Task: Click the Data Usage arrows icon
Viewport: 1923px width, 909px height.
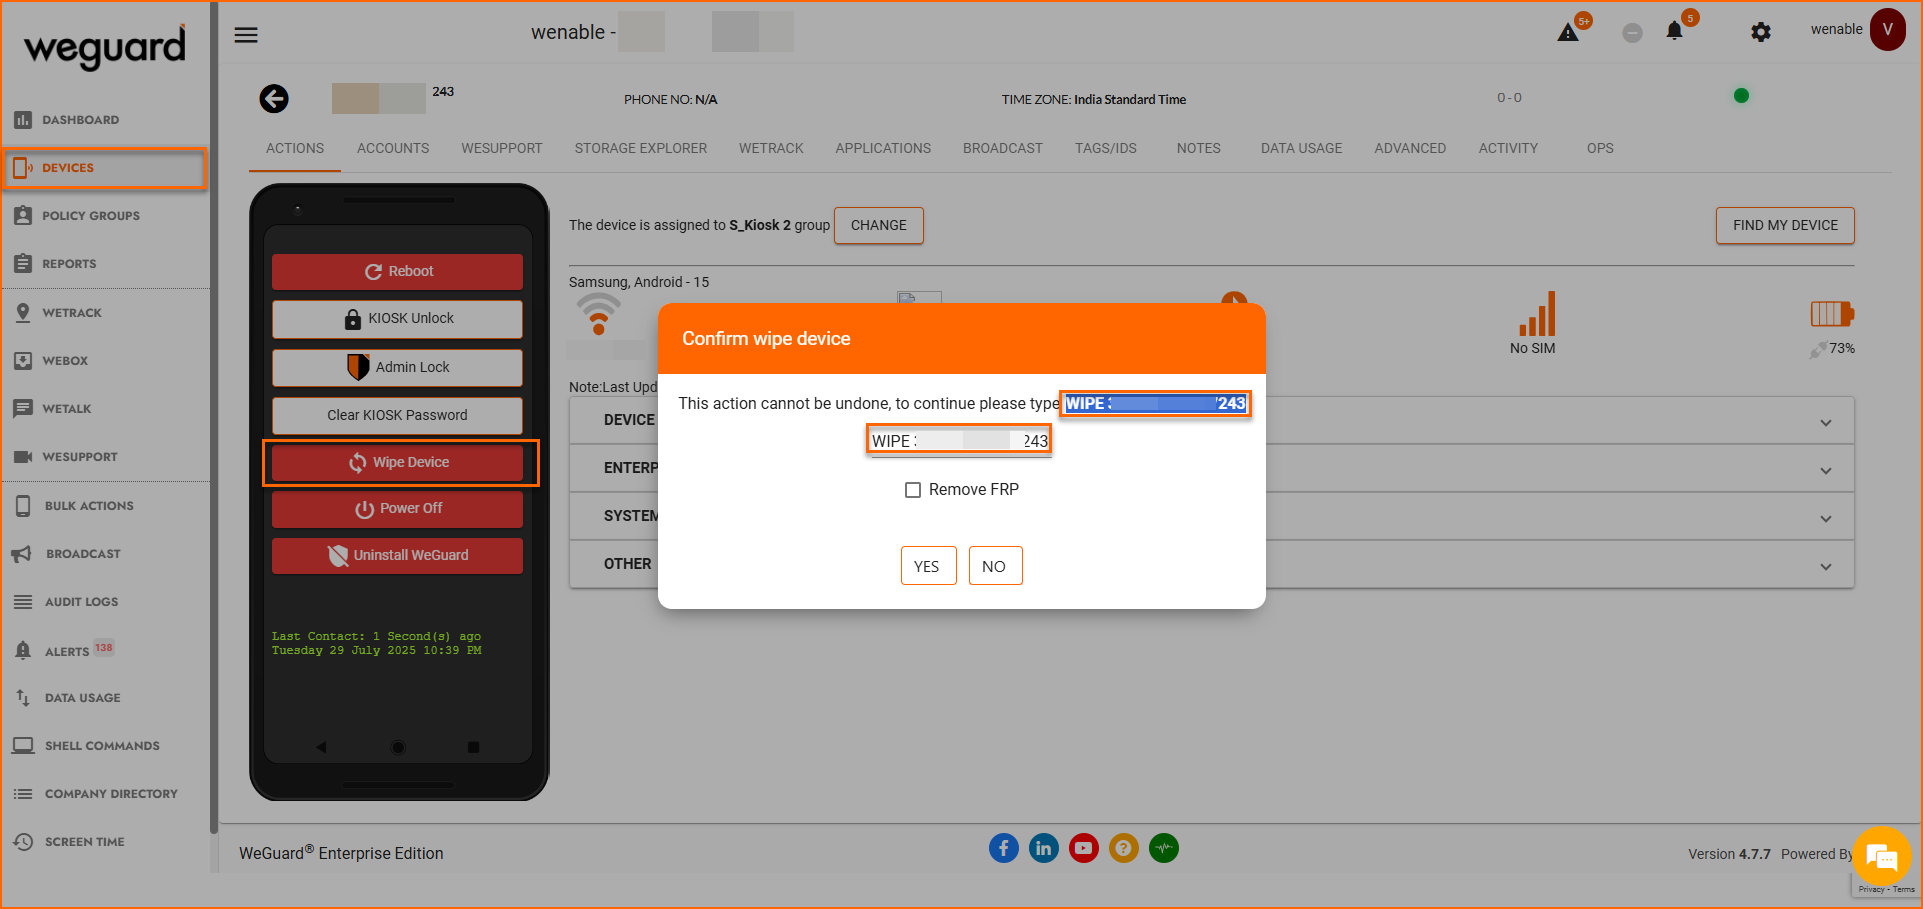Action: [x=23, y=698]
